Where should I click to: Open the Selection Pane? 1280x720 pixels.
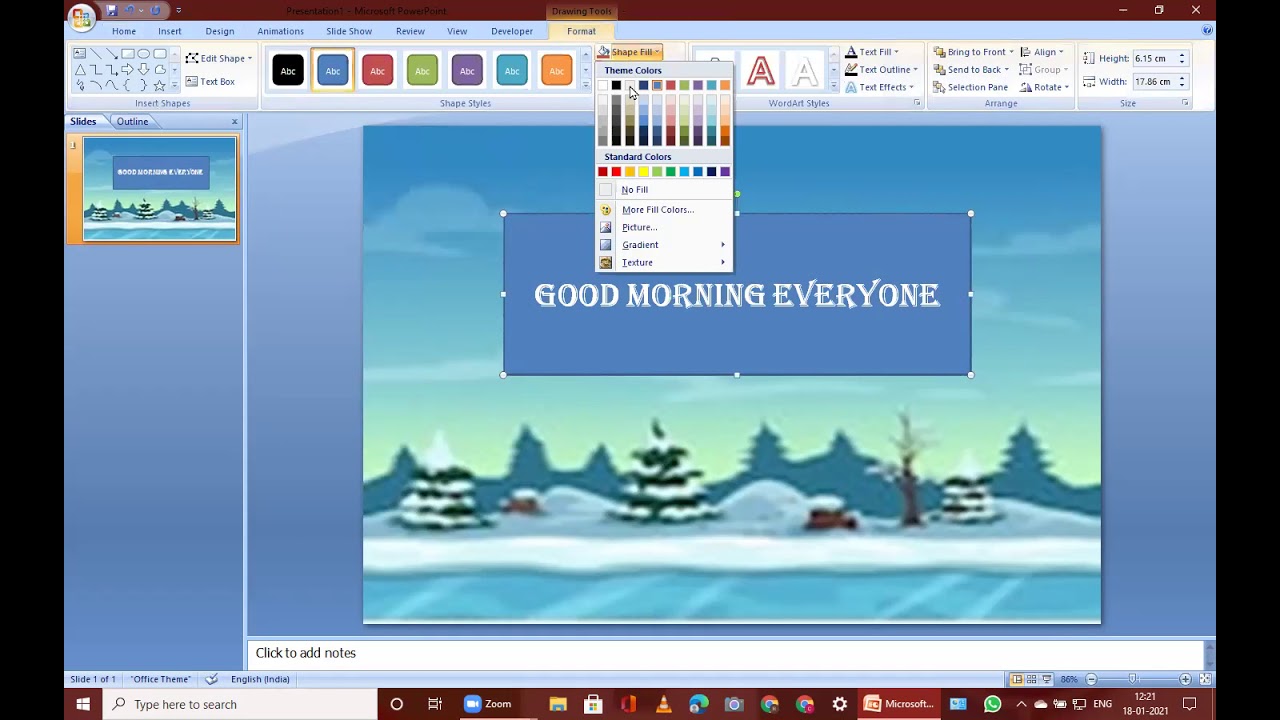coord(971,87)
